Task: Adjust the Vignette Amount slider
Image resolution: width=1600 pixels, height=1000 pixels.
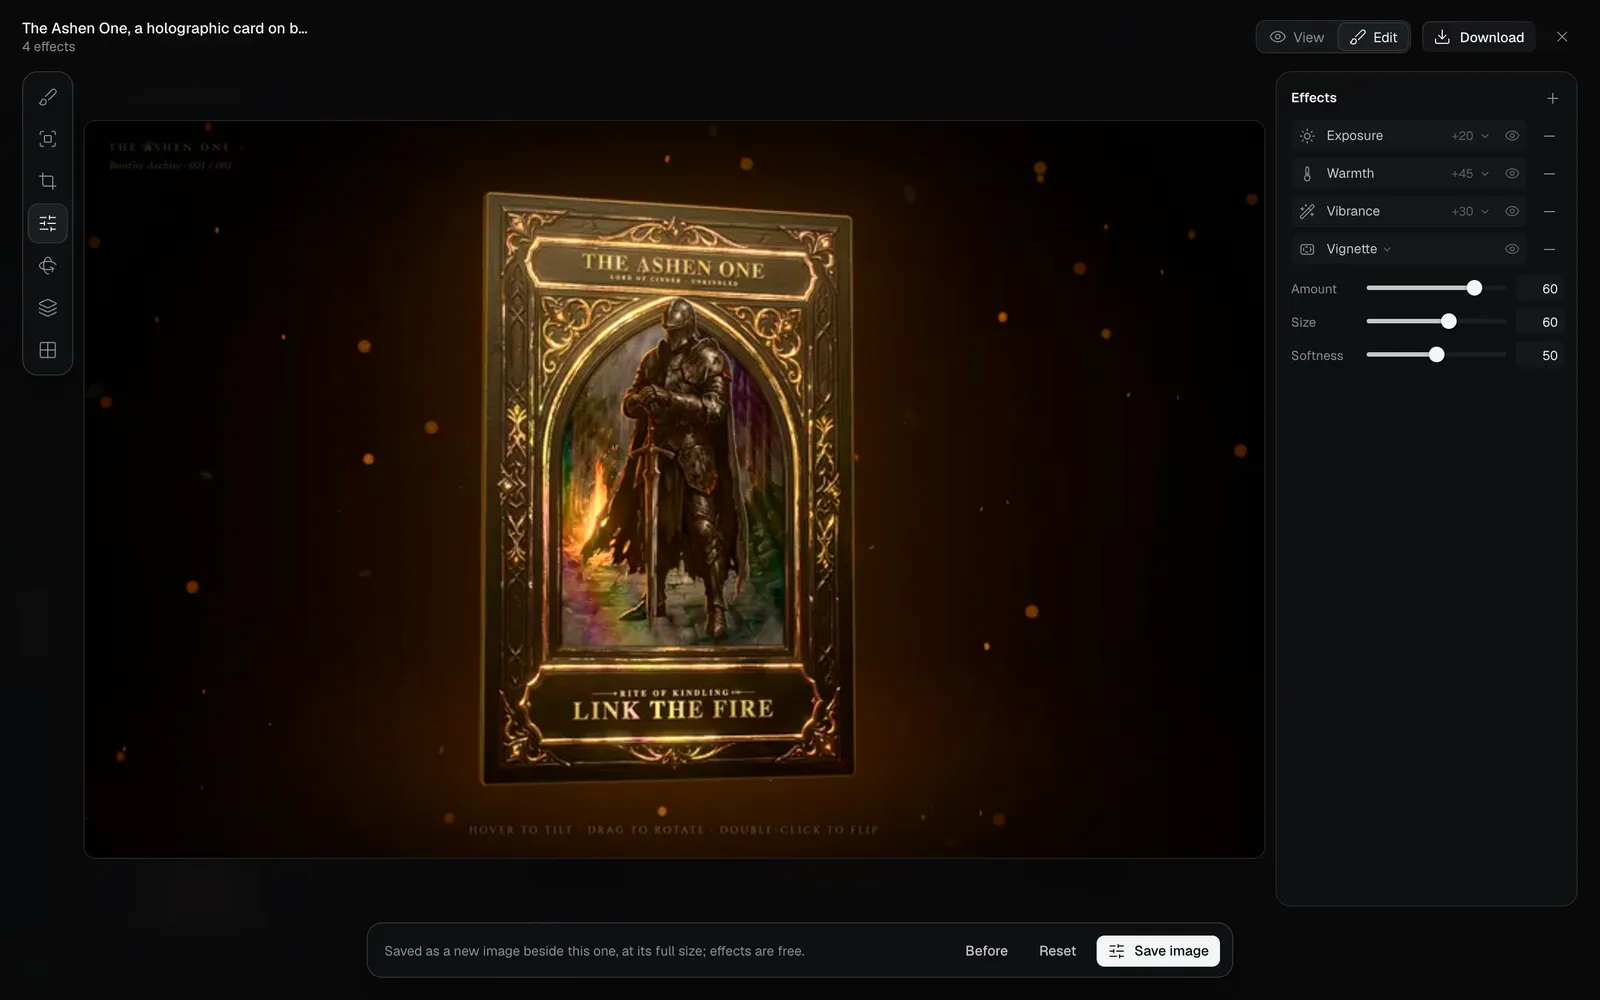Action: tap(1436, 288)
